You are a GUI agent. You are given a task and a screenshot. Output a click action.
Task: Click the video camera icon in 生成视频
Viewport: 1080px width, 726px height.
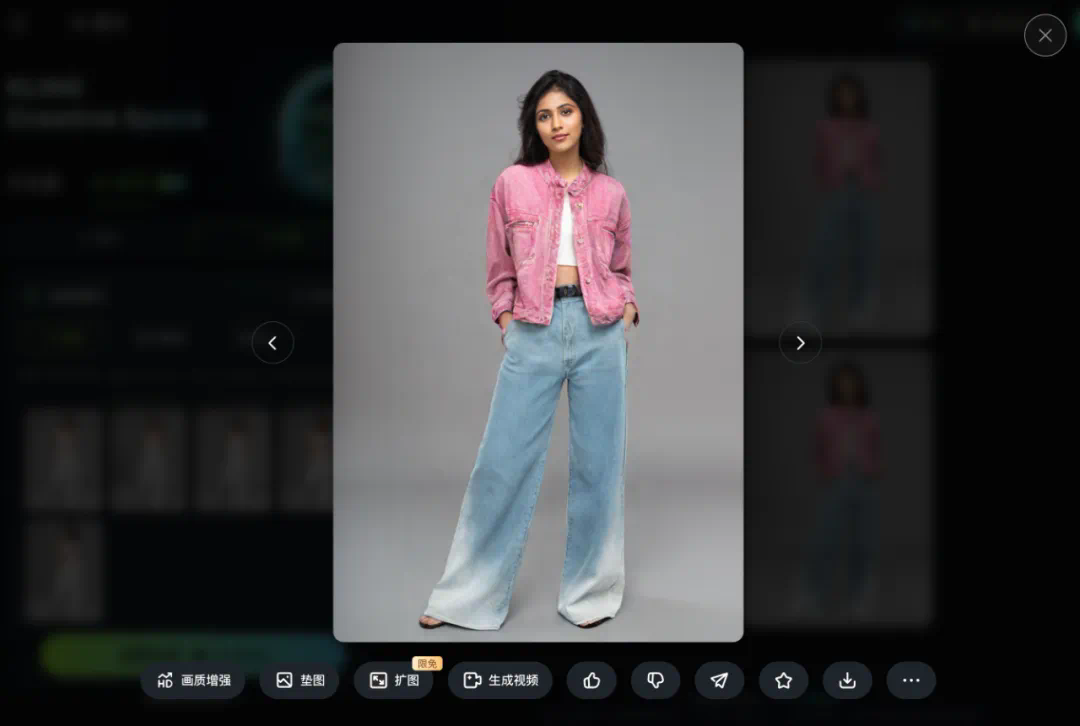coord(472,681)
